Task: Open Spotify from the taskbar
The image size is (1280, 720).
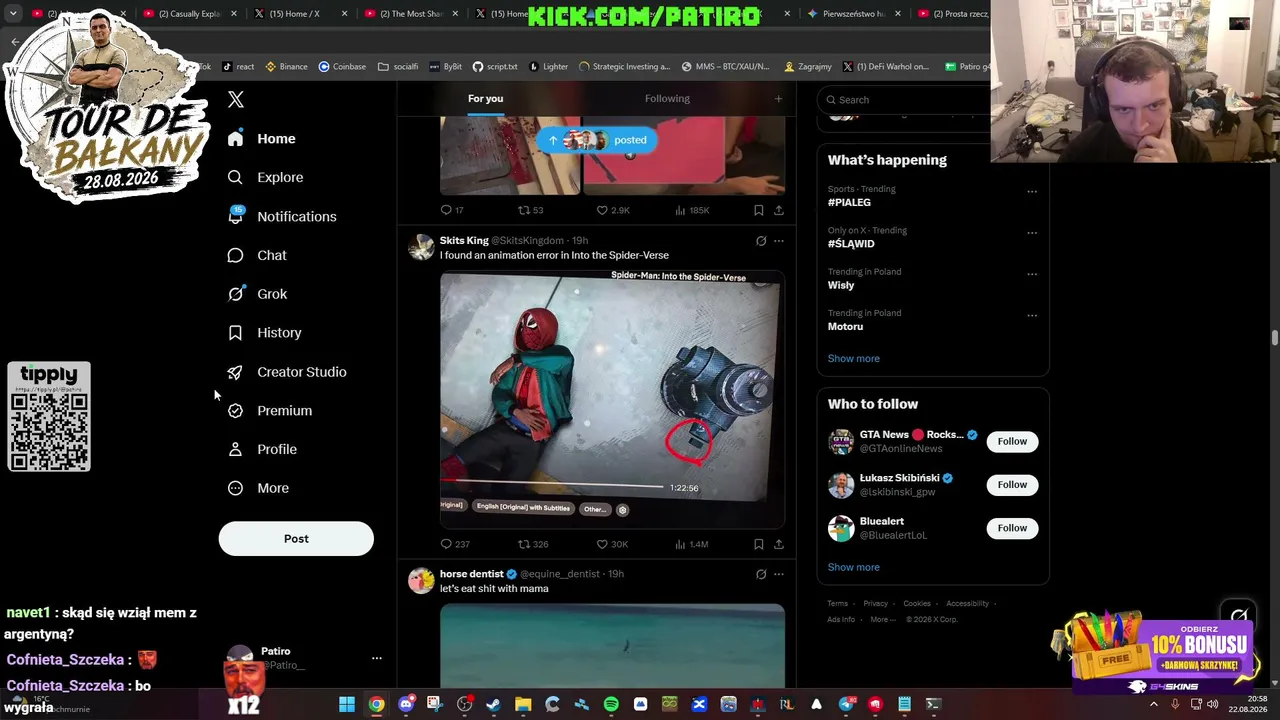Action: [611, 705]
